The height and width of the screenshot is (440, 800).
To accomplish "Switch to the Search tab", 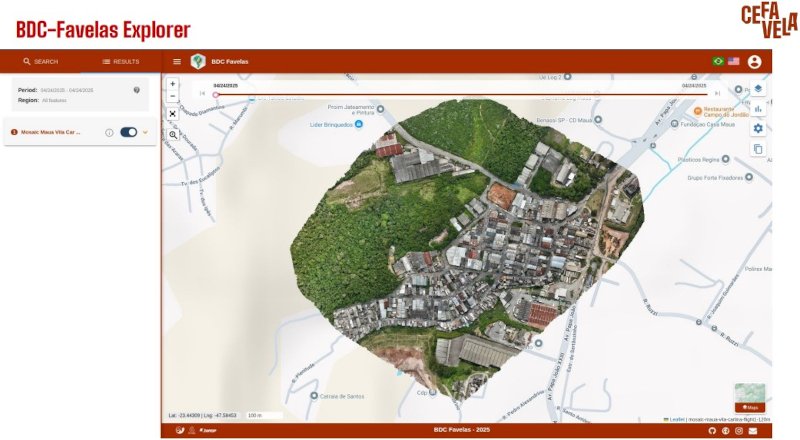I will (x=41, y=62).
